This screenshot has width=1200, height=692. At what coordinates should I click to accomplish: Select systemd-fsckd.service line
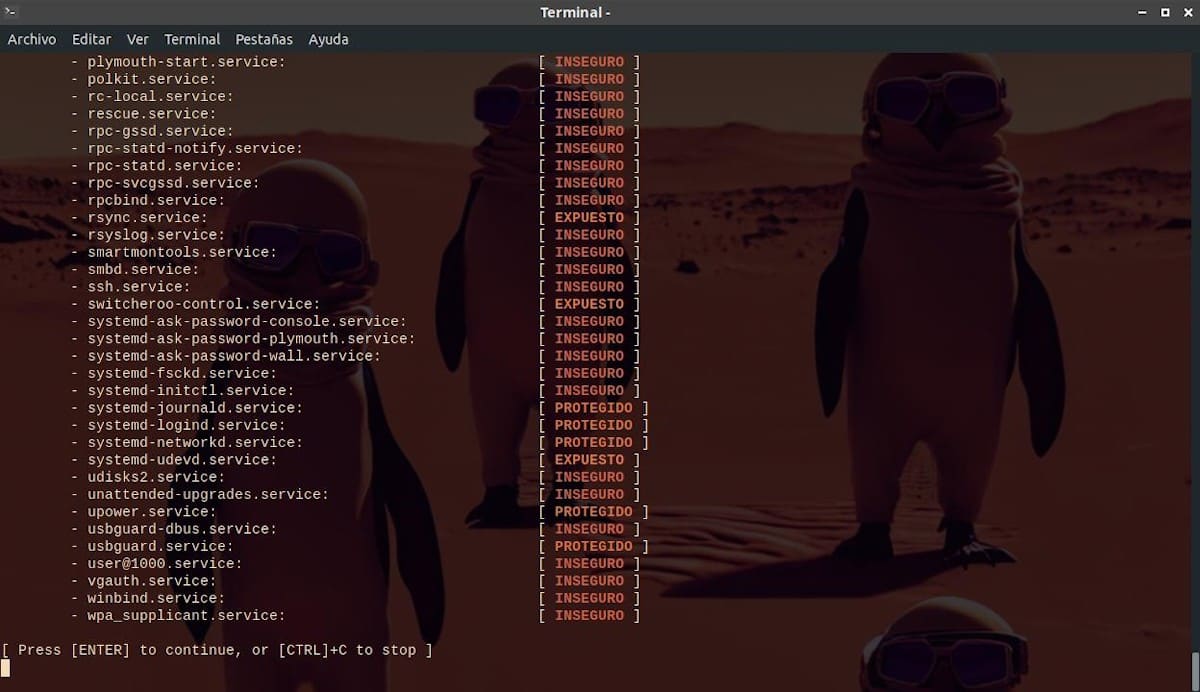coord(355,373)
